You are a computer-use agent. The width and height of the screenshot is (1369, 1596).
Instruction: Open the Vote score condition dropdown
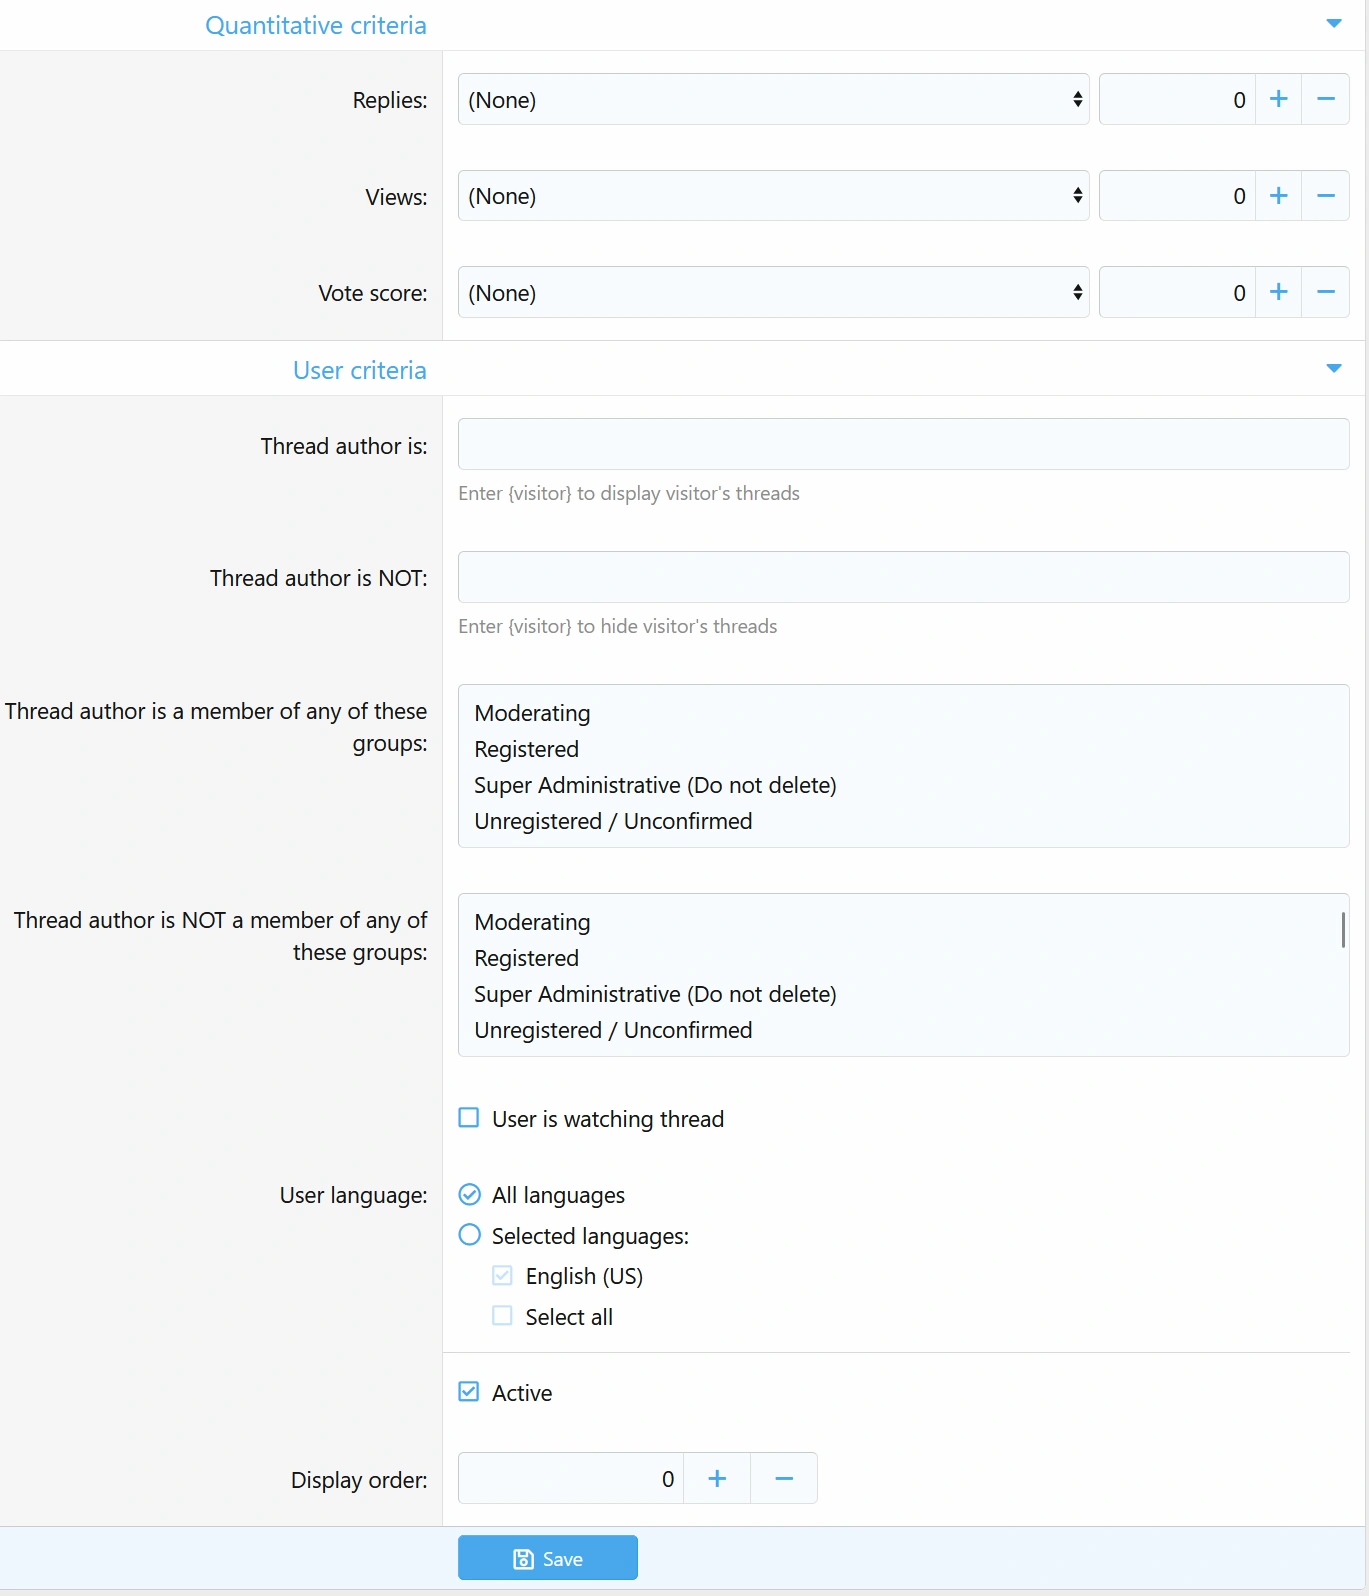point(773,292)
